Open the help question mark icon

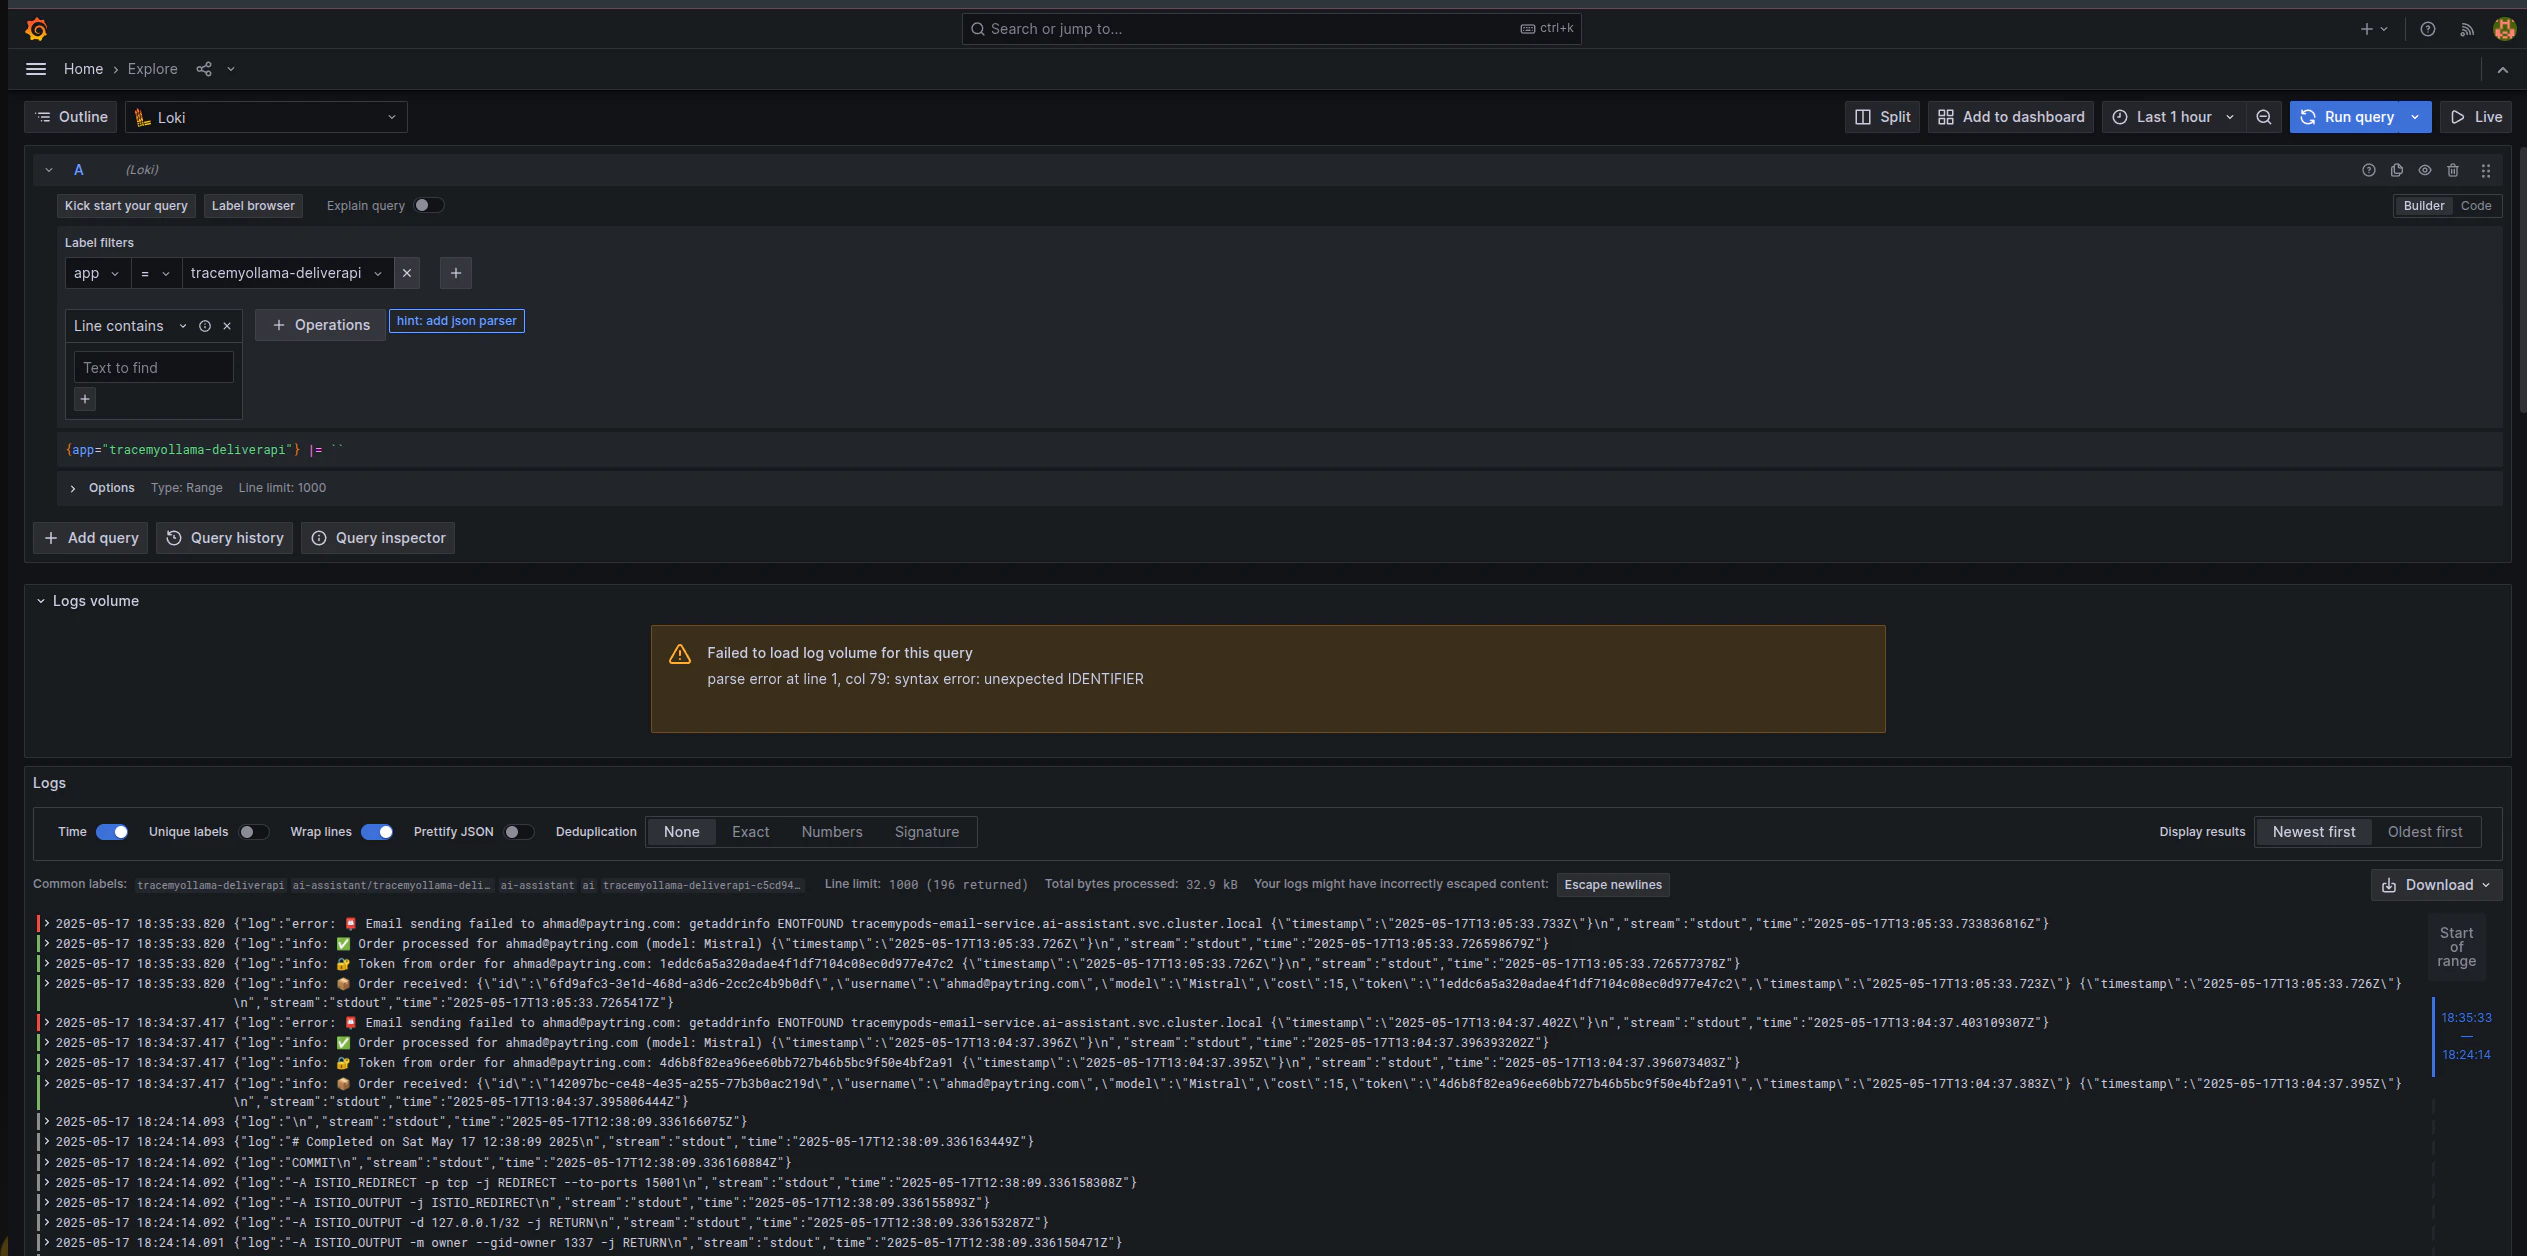(x=2427, y=29)
